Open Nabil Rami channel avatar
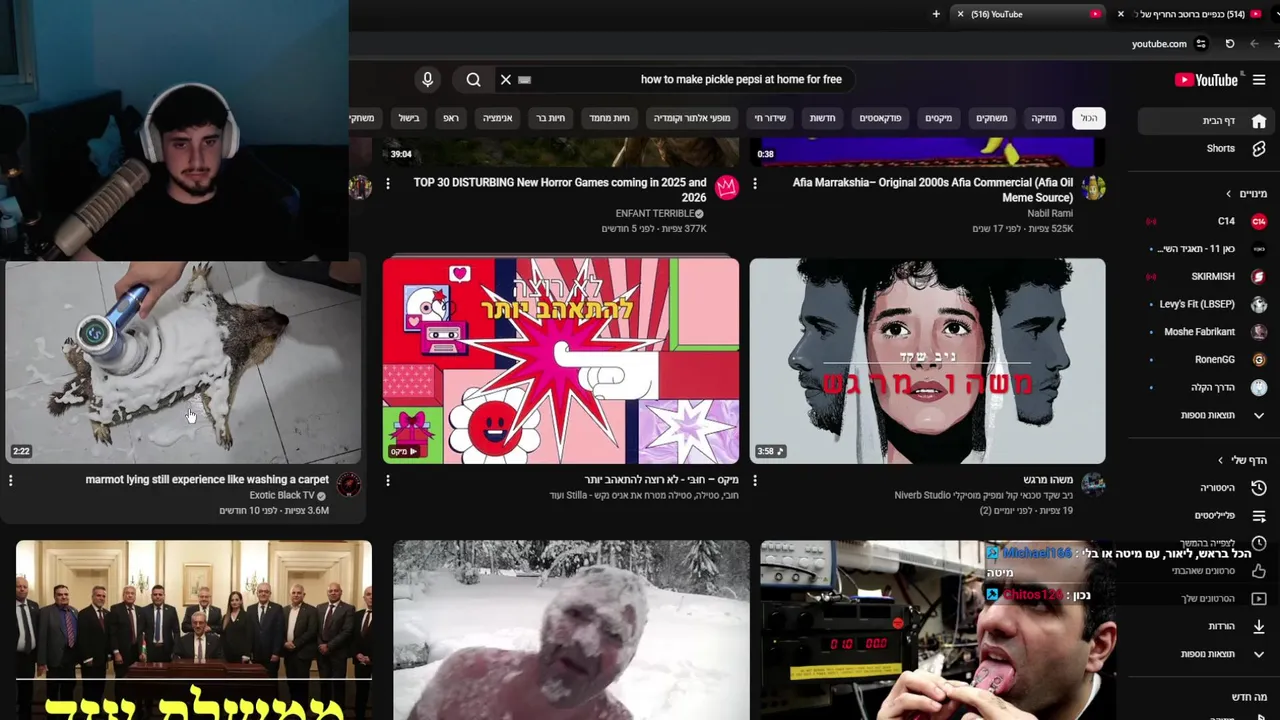 point(1093,188)
